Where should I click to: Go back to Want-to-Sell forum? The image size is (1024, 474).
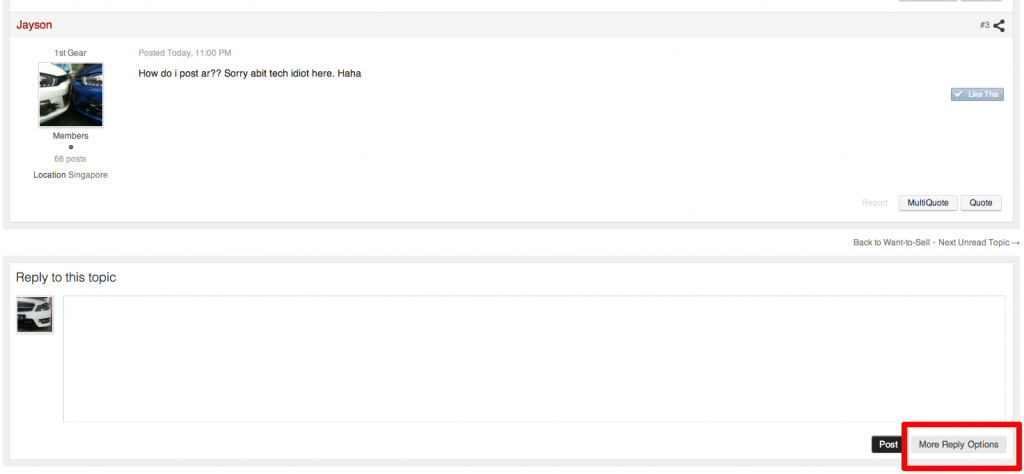[x=891, y=242]
